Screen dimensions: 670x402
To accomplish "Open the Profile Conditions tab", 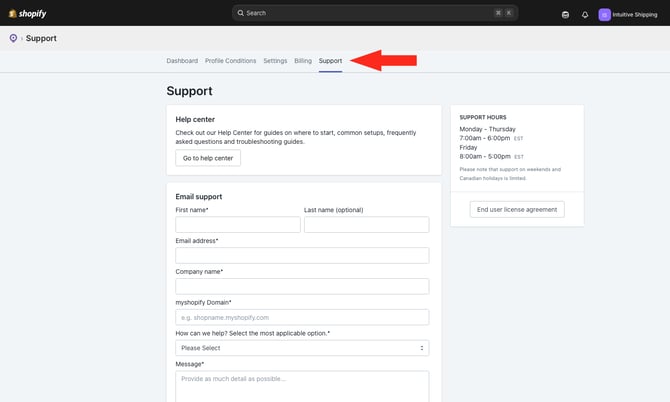I will pyautogui.click(x=230, y=61).
